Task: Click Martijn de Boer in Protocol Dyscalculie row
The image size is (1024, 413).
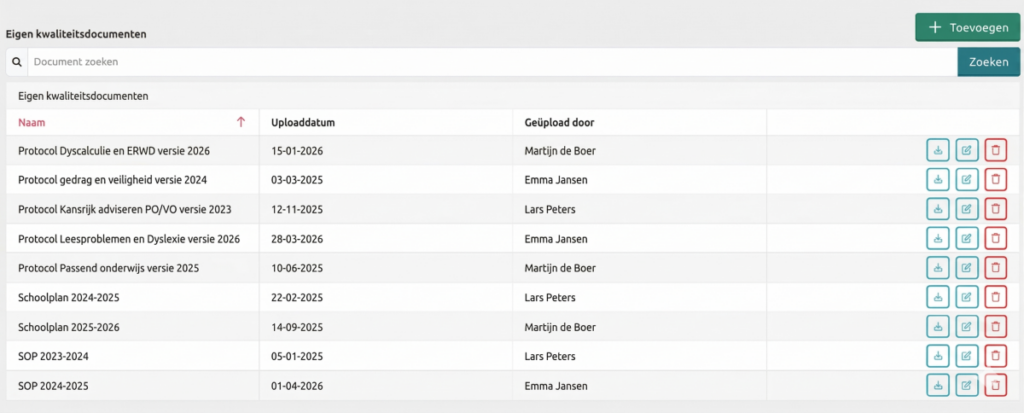Action: 560,150
